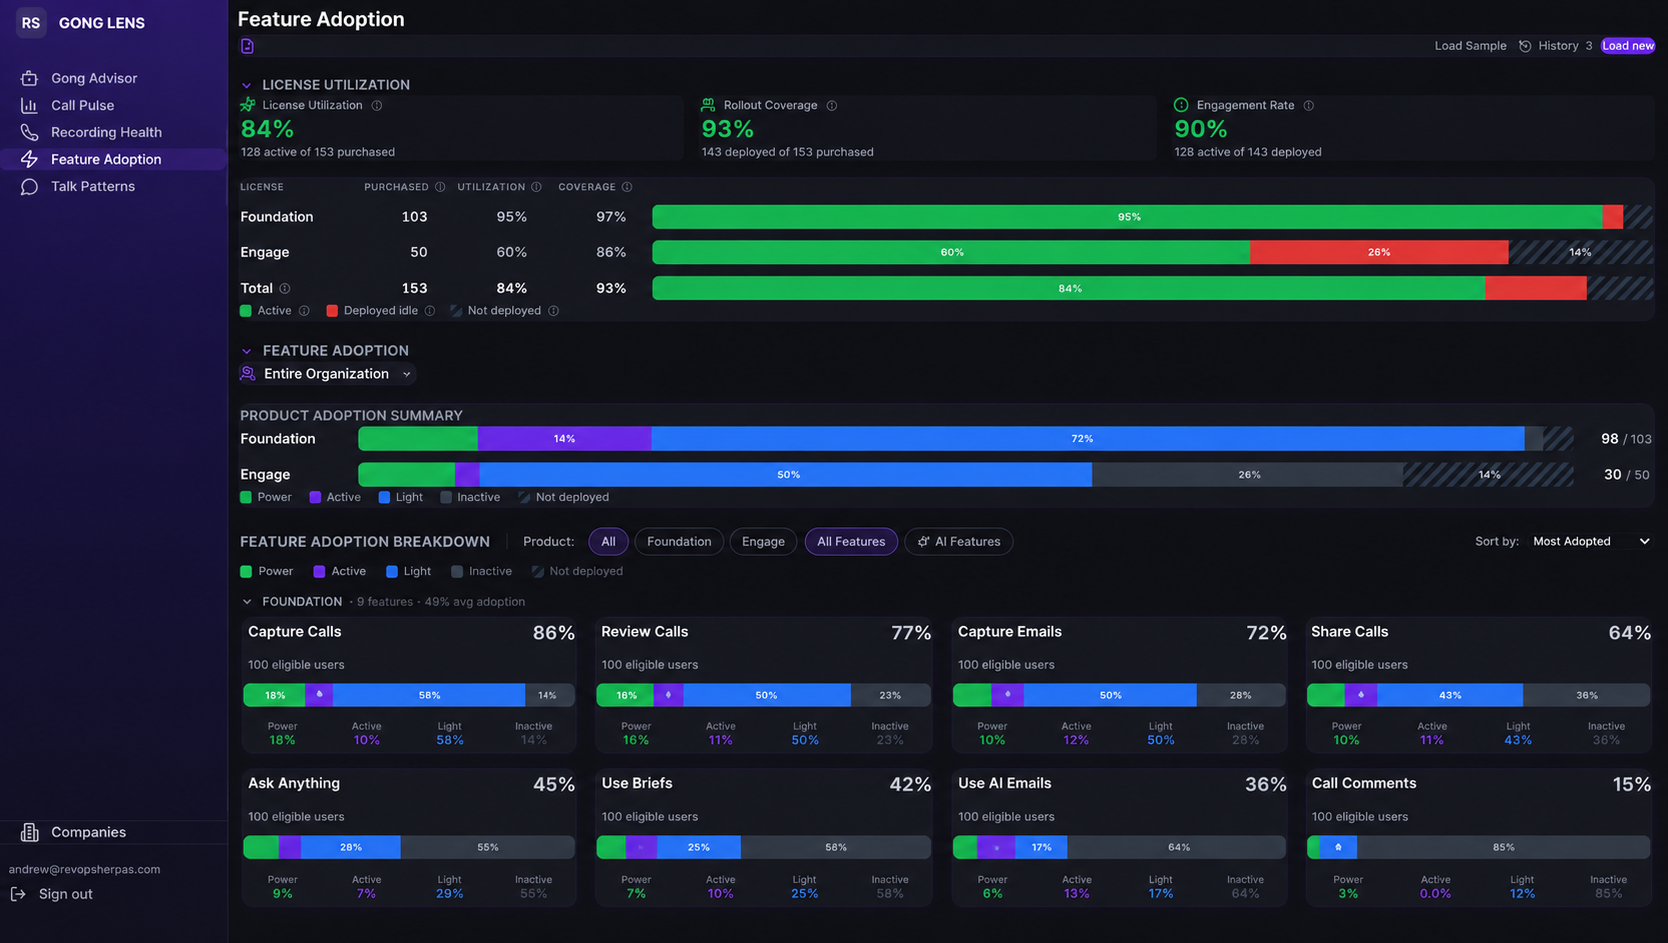Click info icon beside Engagement Rate
1668x943 pixels.
pyautogui.click(x=1309, y=105)
